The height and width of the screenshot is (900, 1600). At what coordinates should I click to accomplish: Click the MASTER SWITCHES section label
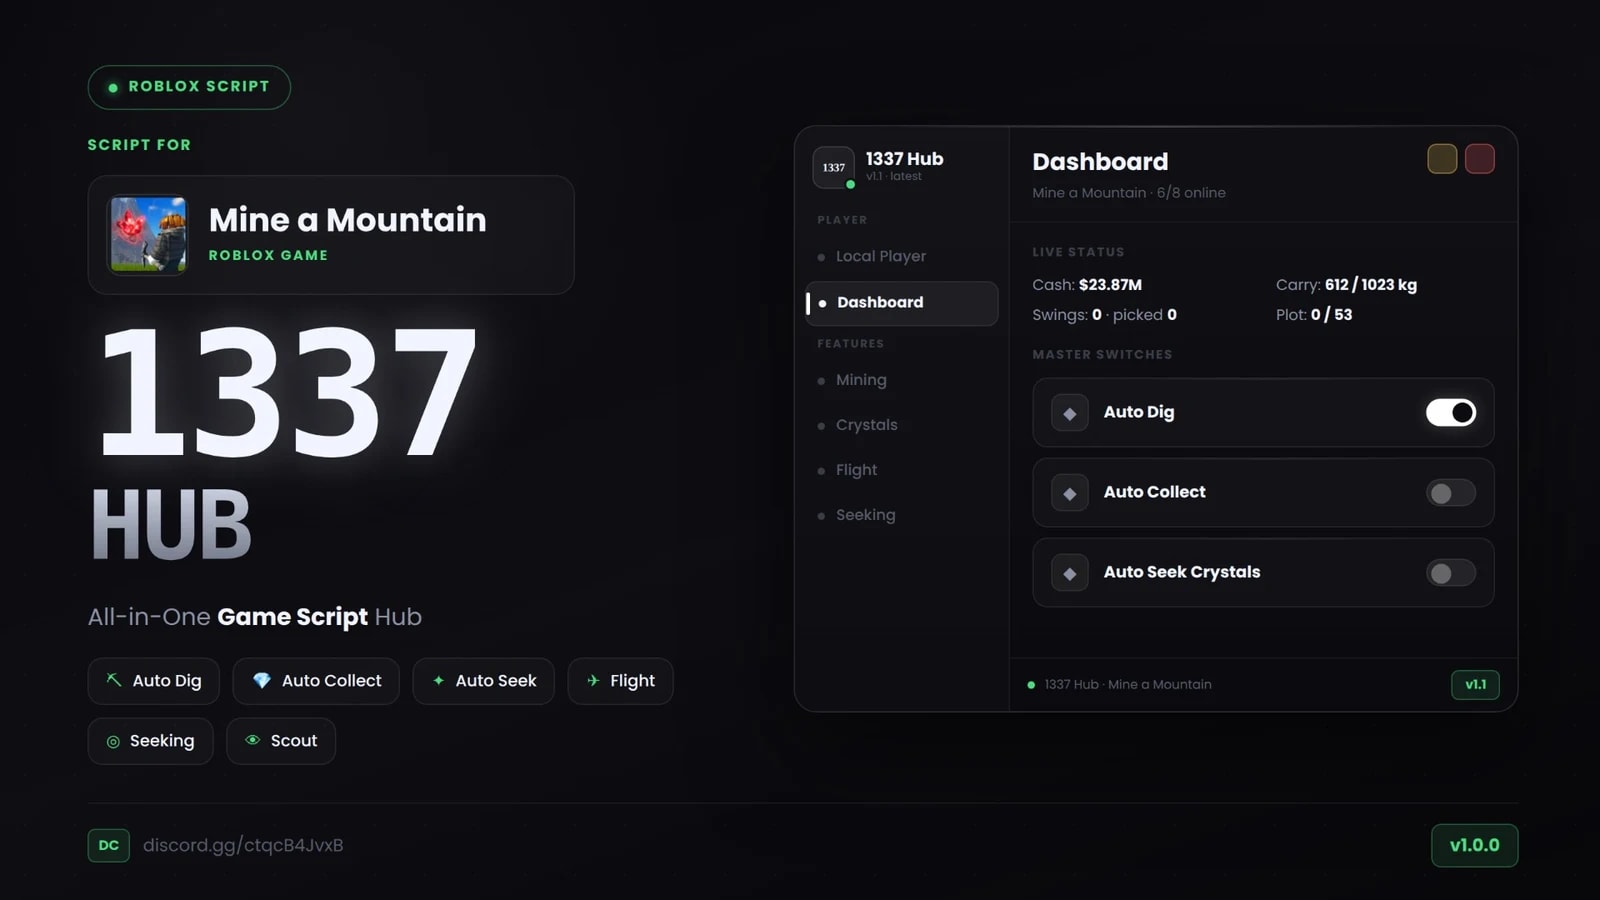click(x=1102, y=355)
